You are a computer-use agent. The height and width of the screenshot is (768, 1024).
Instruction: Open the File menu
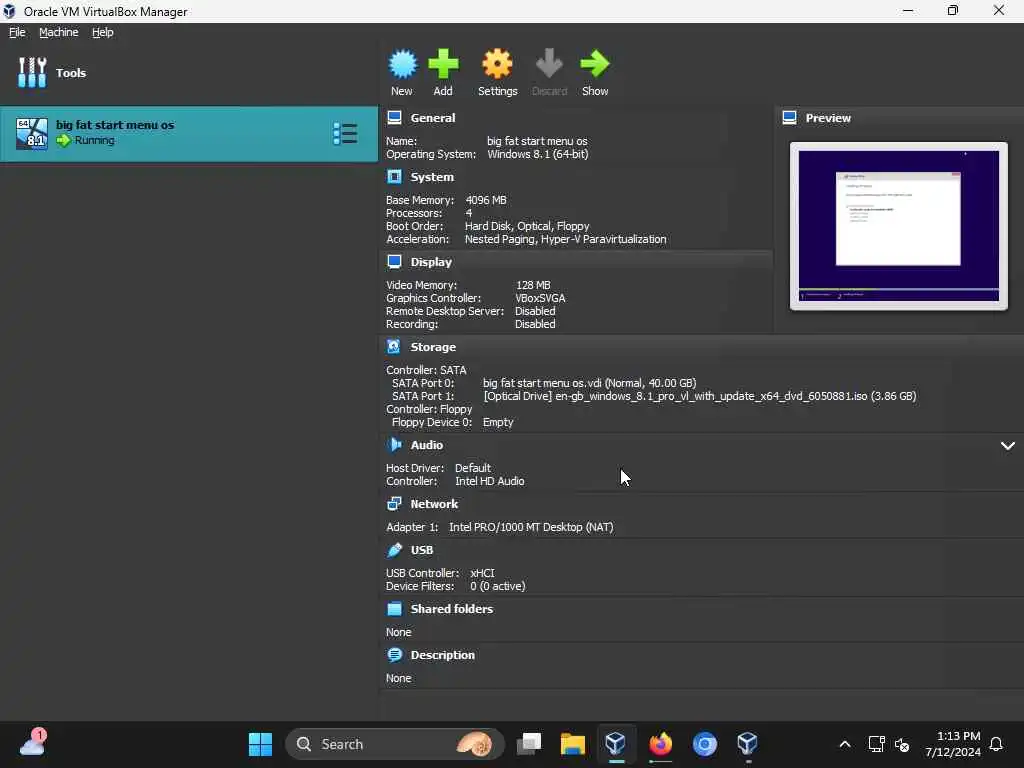[x=17, y=32]
